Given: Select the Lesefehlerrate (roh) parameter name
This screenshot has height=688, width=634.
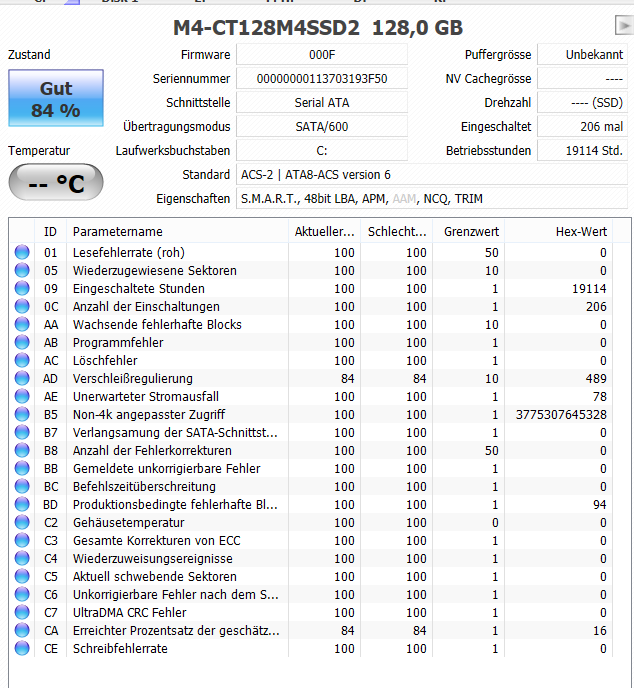Looking at the screenshot, I should (129, 253).
